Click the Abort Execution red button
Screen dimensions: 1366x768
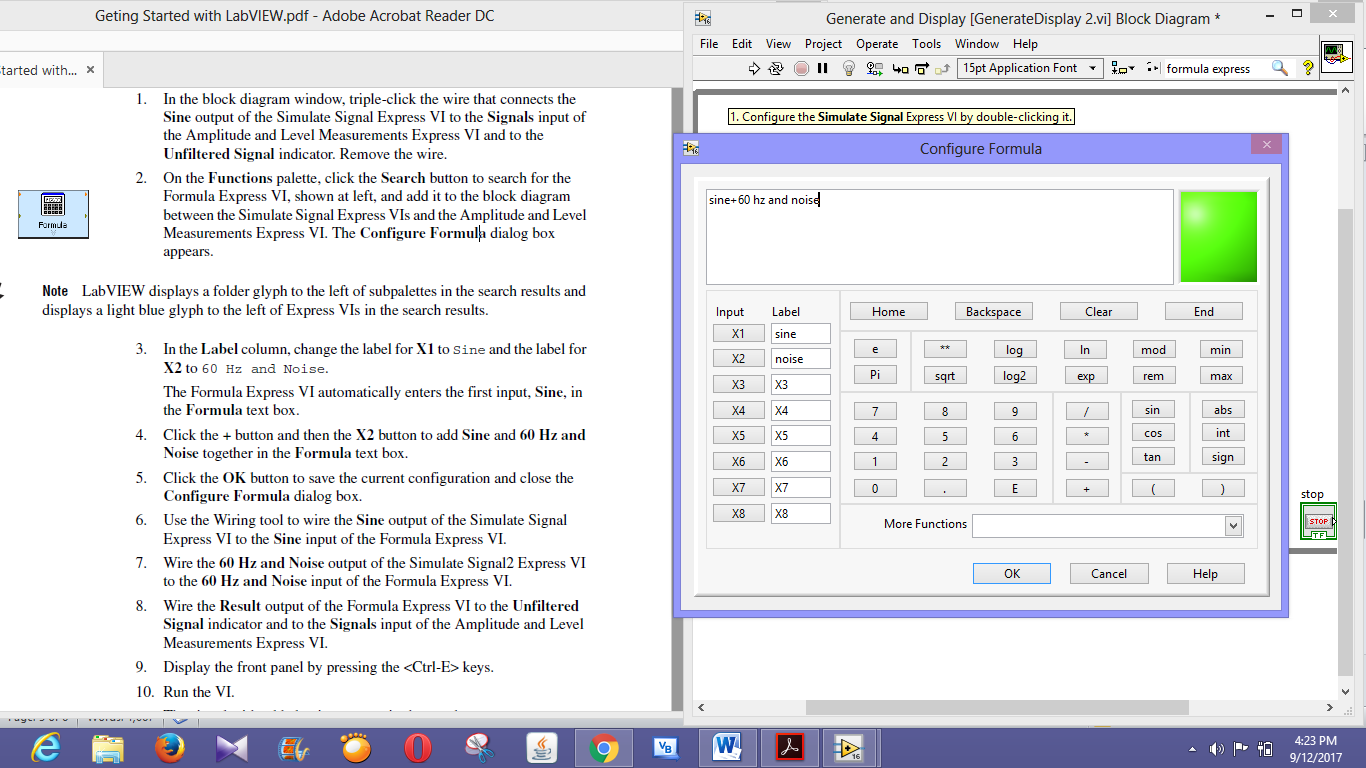800,68
